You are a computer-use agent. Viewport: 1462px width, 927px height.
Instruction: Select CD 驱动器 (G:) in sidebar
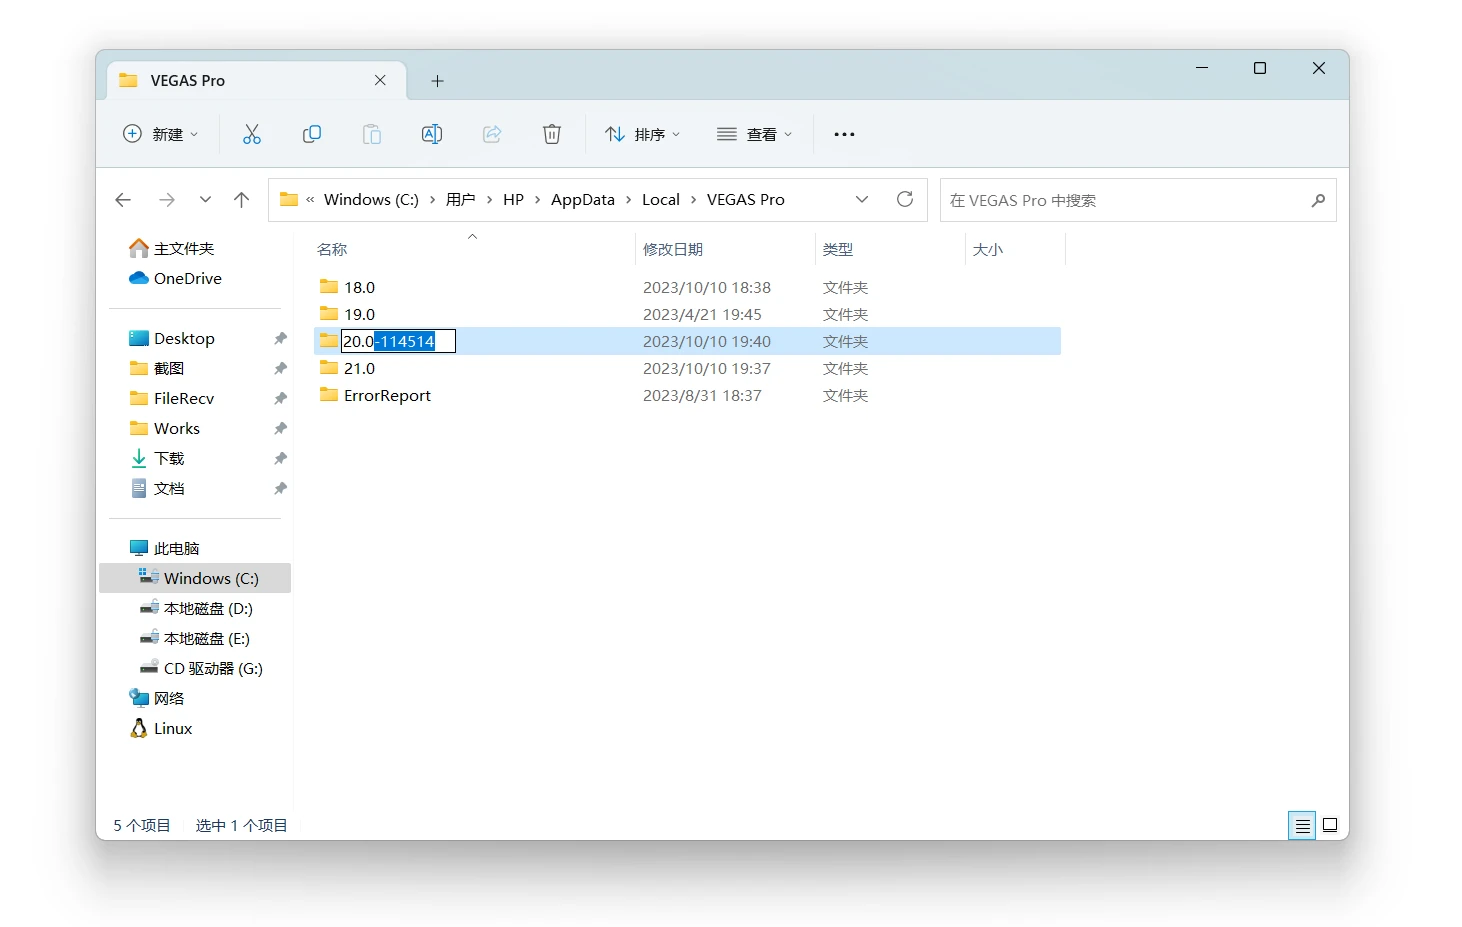point(201,669)
